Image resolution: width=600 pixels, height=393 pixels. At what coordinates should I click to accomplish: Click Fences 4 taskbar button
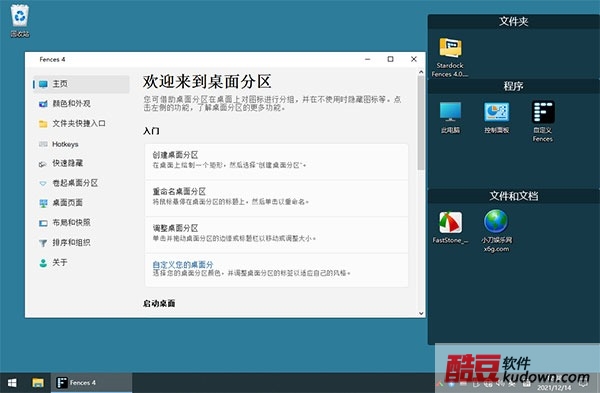[x=91, y=383]
